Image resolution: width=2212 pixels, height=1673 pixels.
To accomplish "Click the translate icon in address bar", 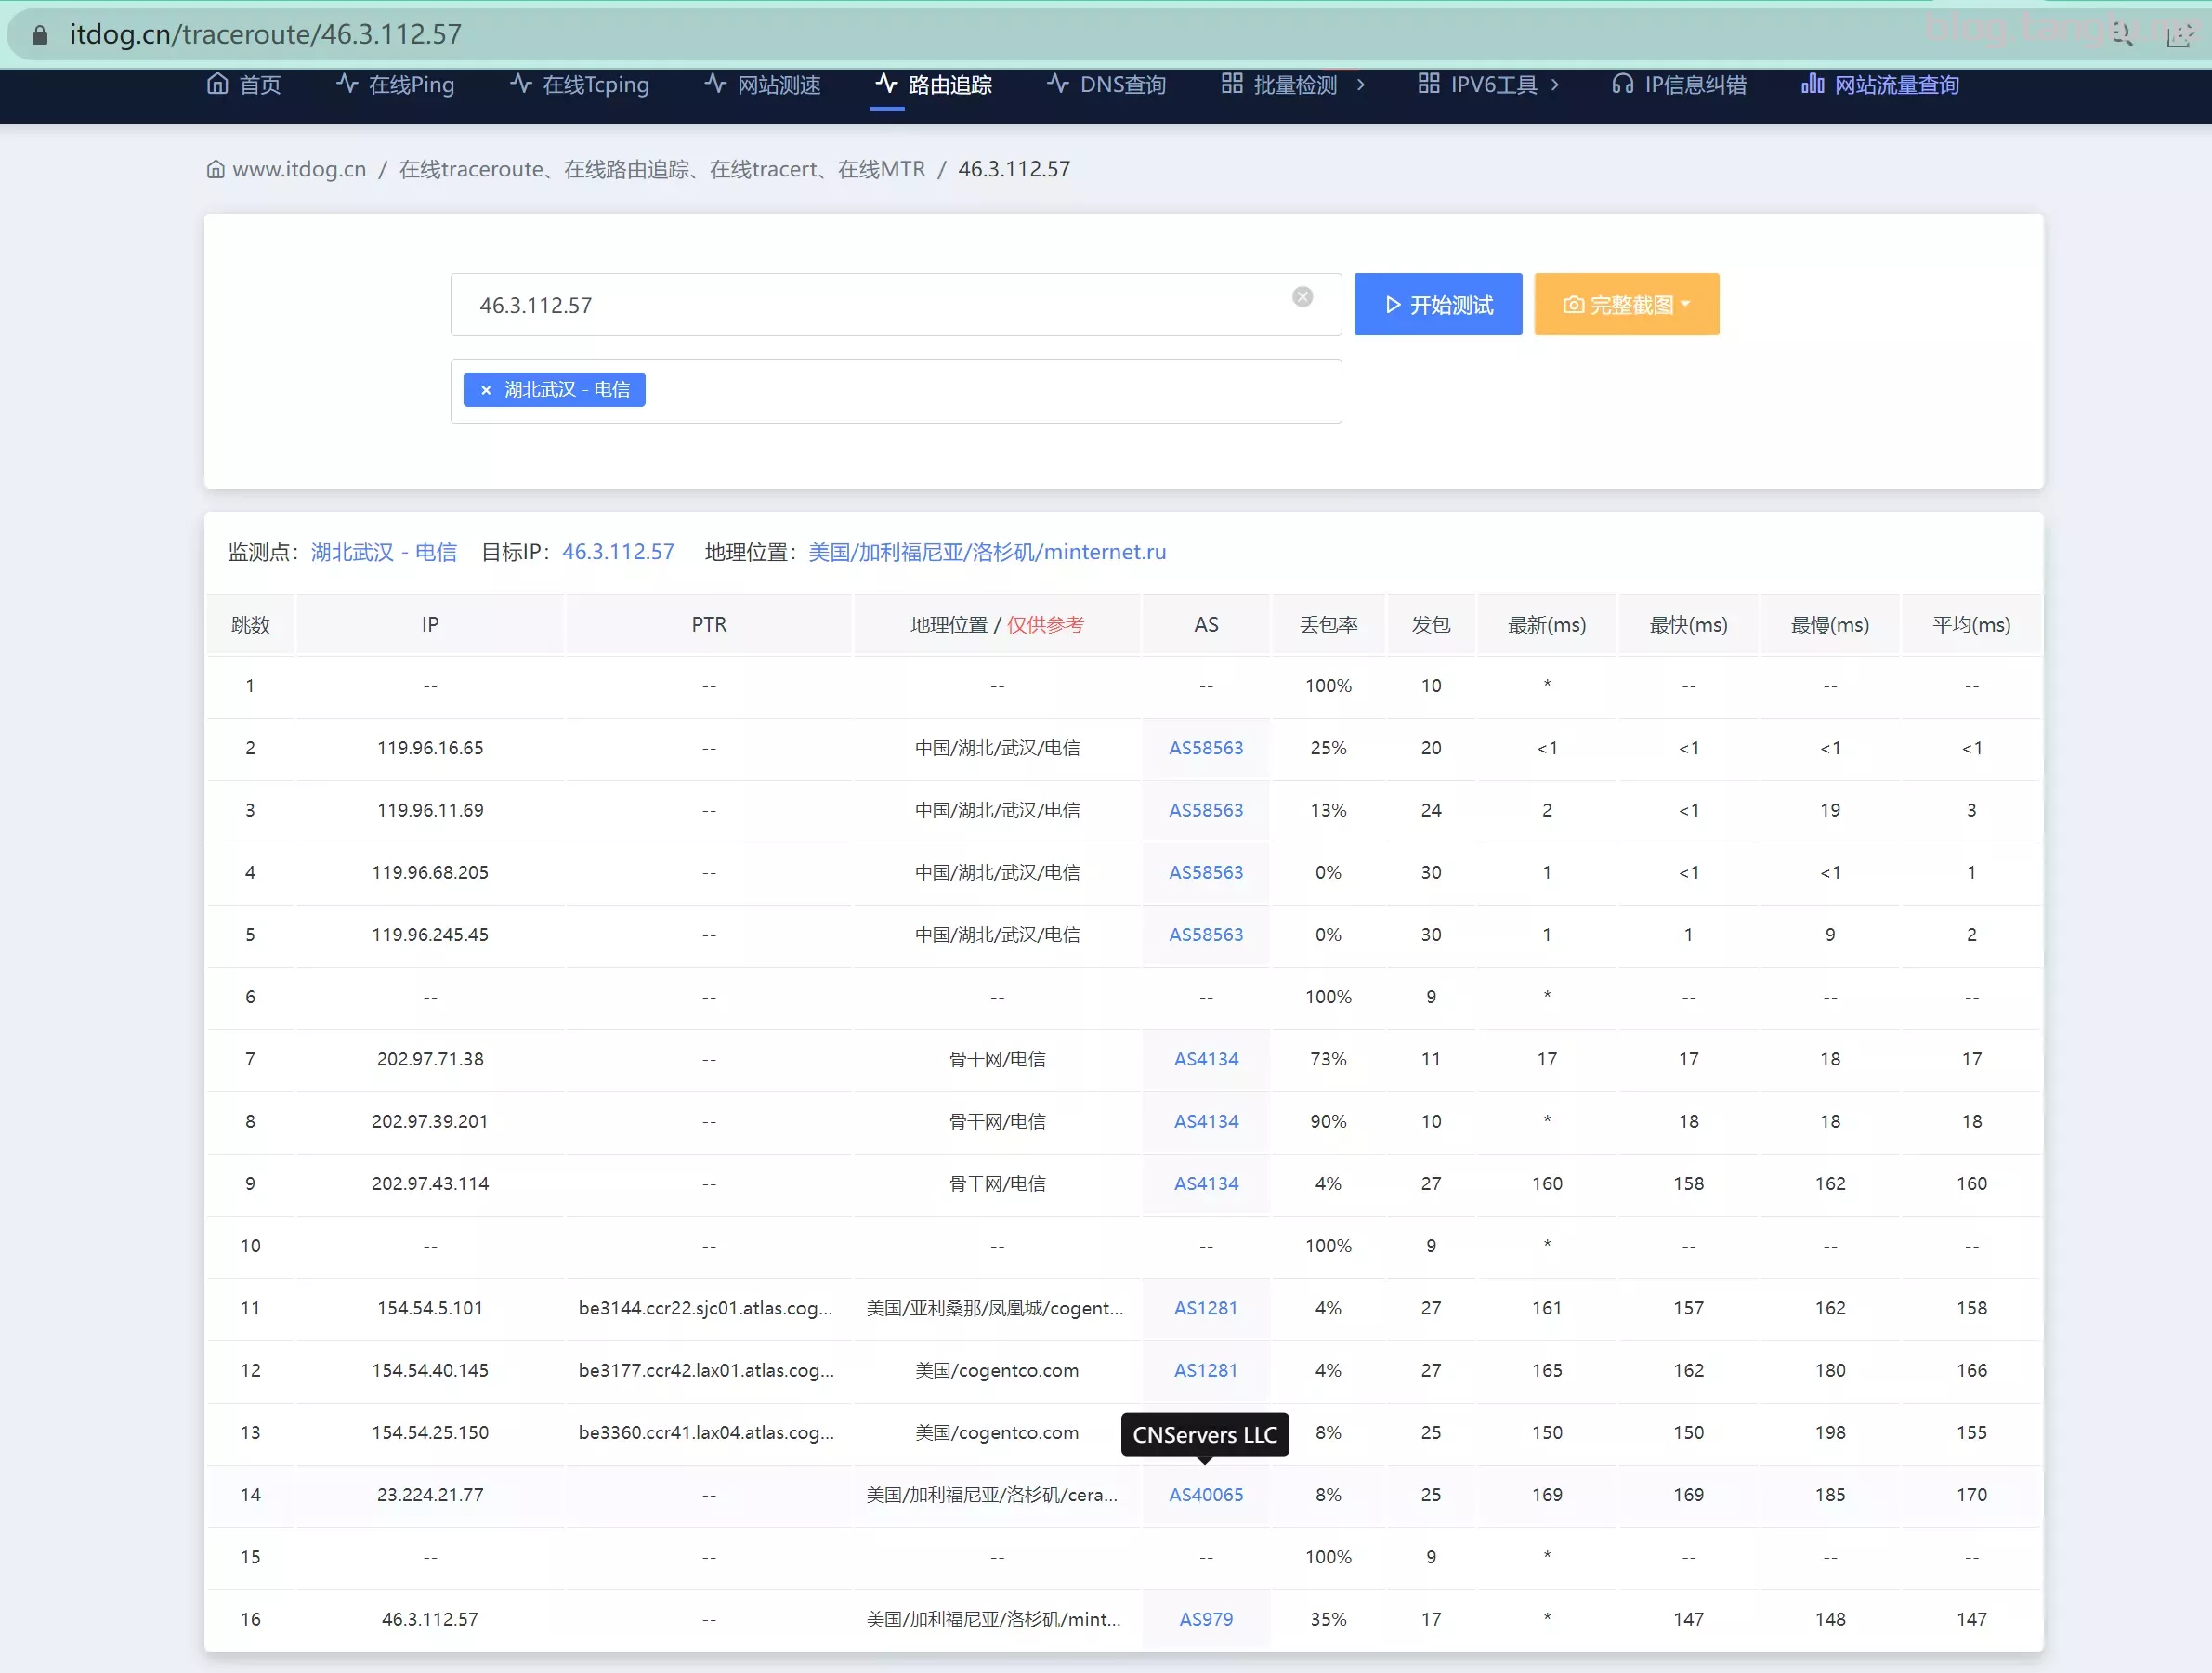I will point(2121,35).
